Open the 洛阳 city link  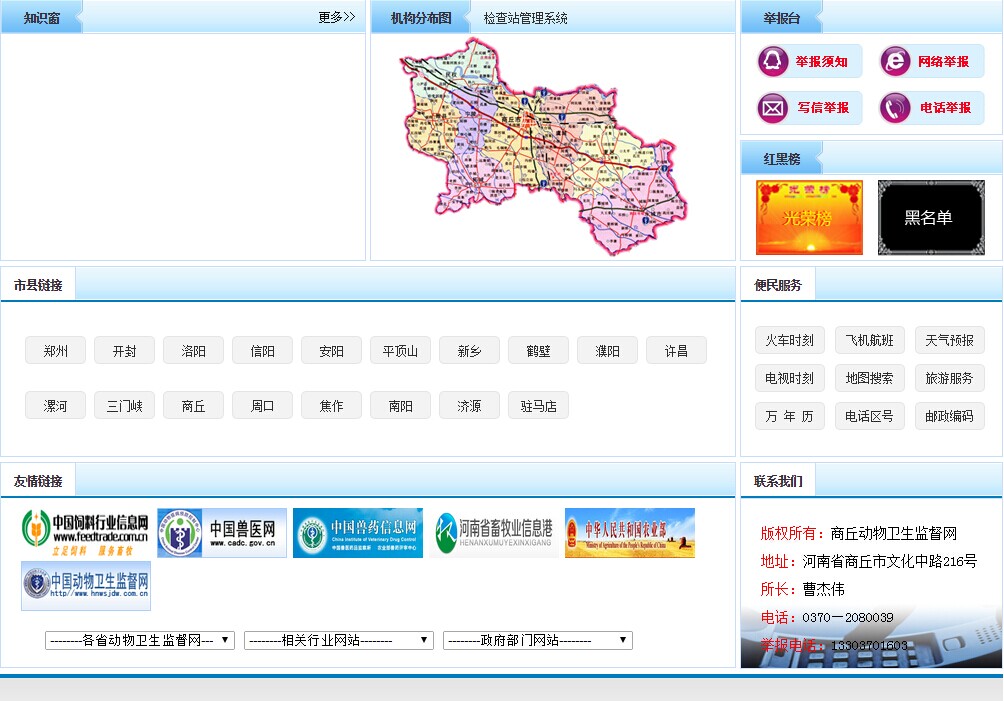pyautogui.click(x=193, y=351)
